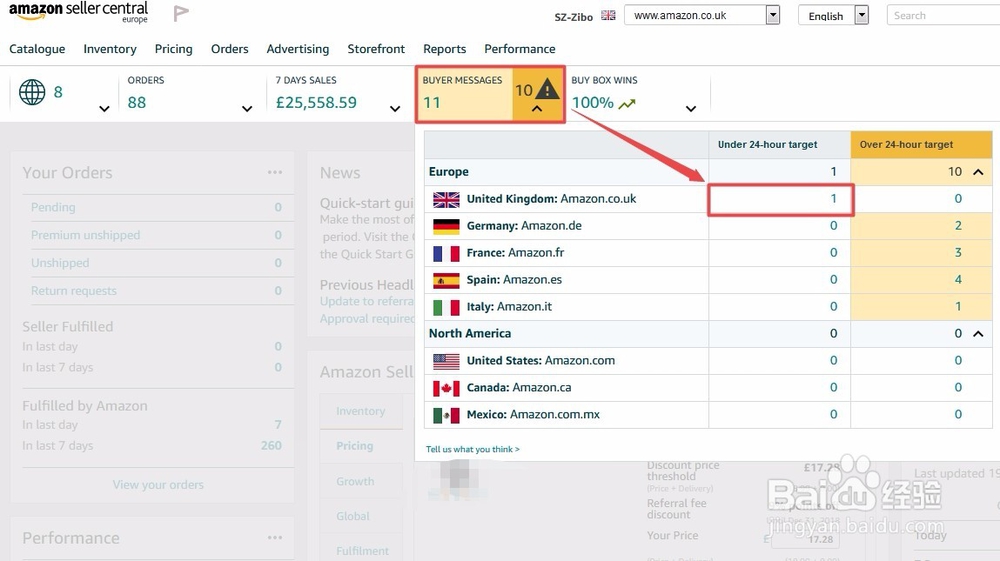Click the Mexico flag icon
Viewport: 1000px width, 561px height.
[446, 416]
